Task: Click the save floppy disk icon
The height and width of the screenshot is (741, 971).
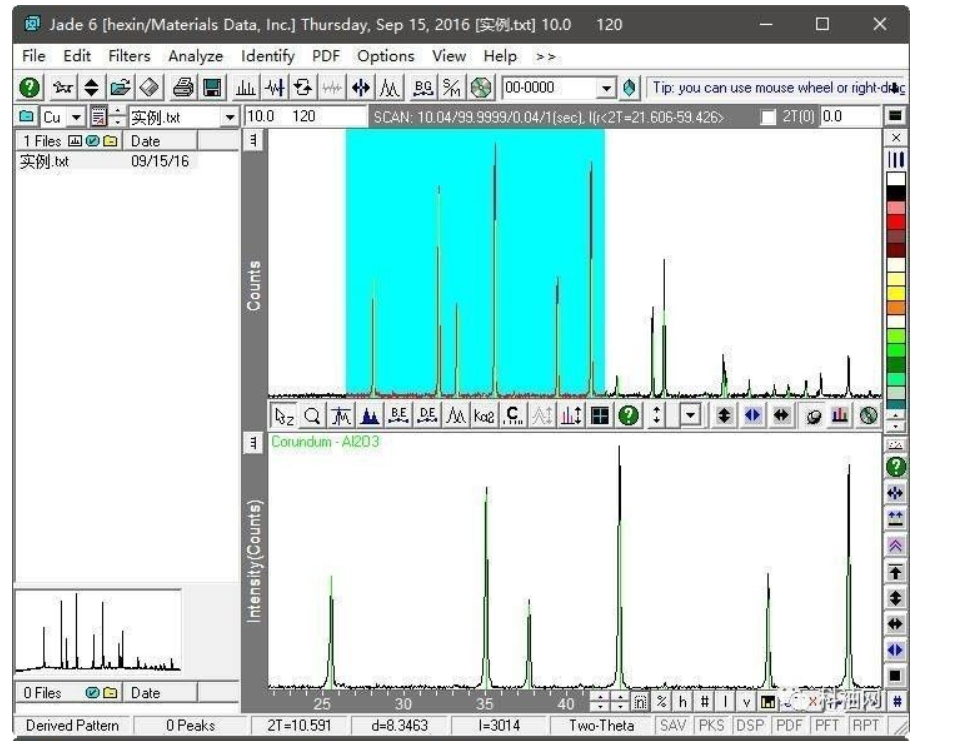Action: point(212,88)
